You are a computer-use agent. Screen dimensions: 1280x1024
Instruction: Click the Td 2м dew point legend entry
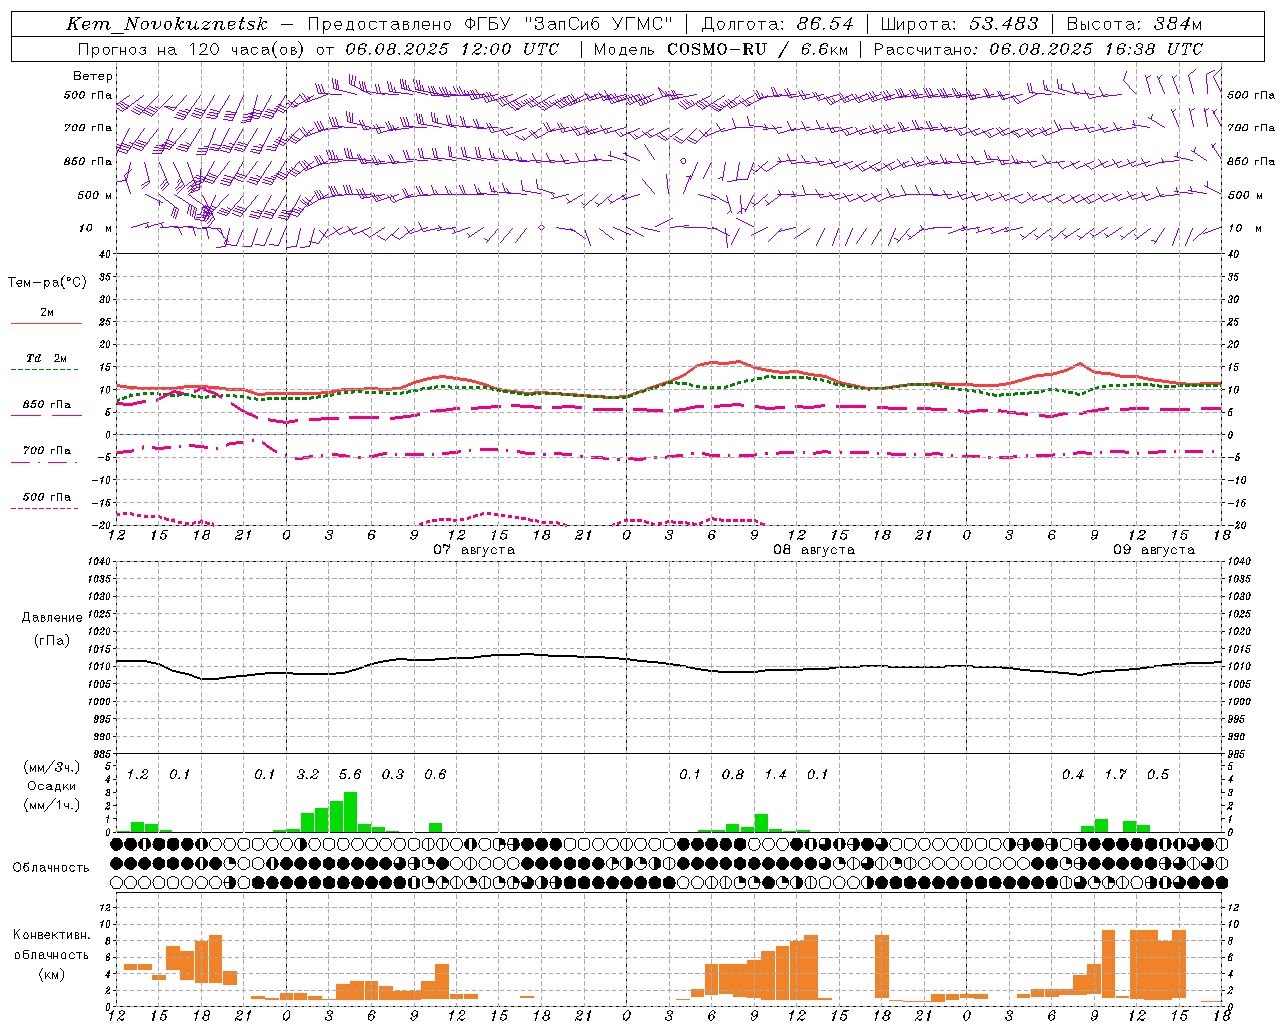pos(47,358)
